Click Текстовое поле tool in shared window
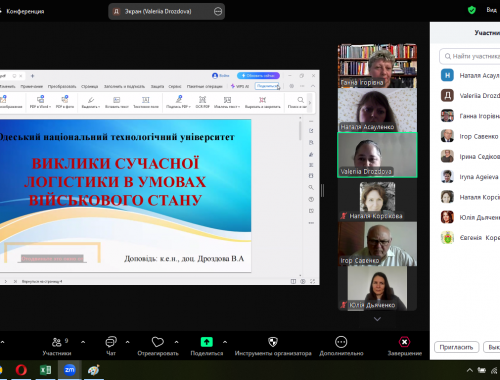500x380 pixels. click(146, 102)
